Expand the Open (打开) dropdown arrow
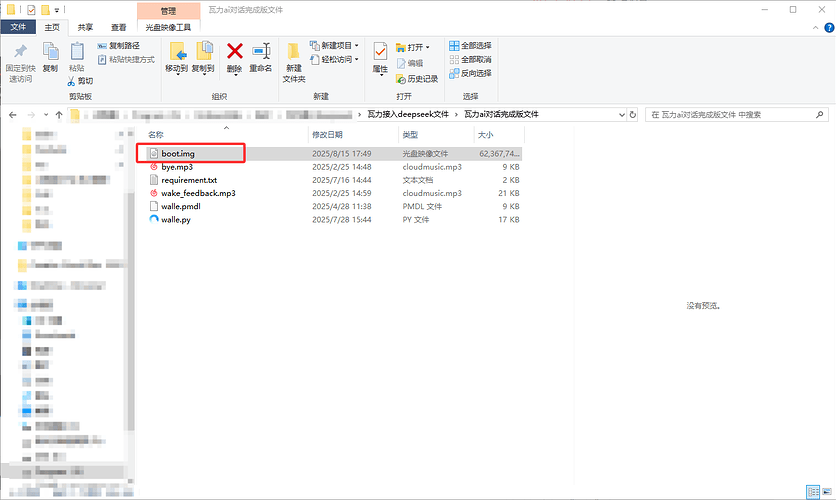This screenshot has width=836, height=500. (x=428, y=47)
